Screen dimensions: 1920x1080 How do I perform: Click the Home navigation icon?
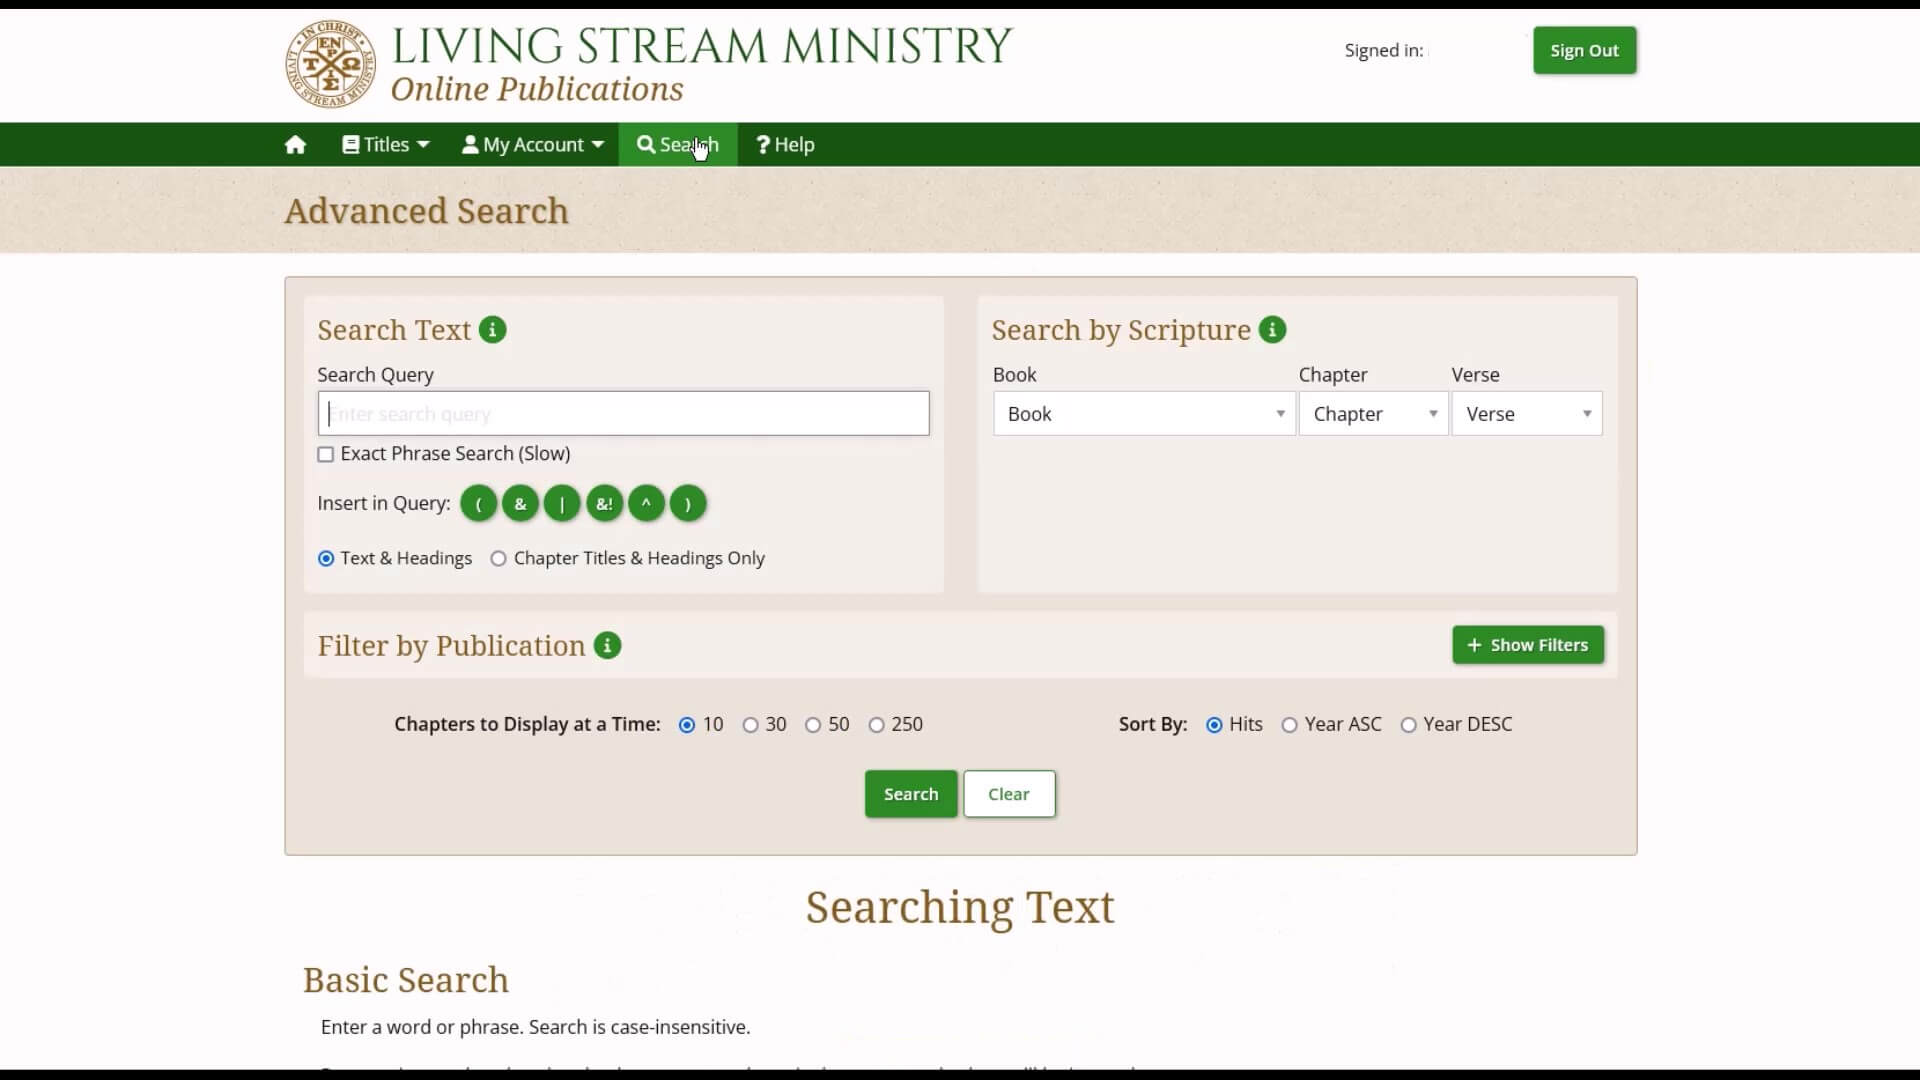coord(294,144)
